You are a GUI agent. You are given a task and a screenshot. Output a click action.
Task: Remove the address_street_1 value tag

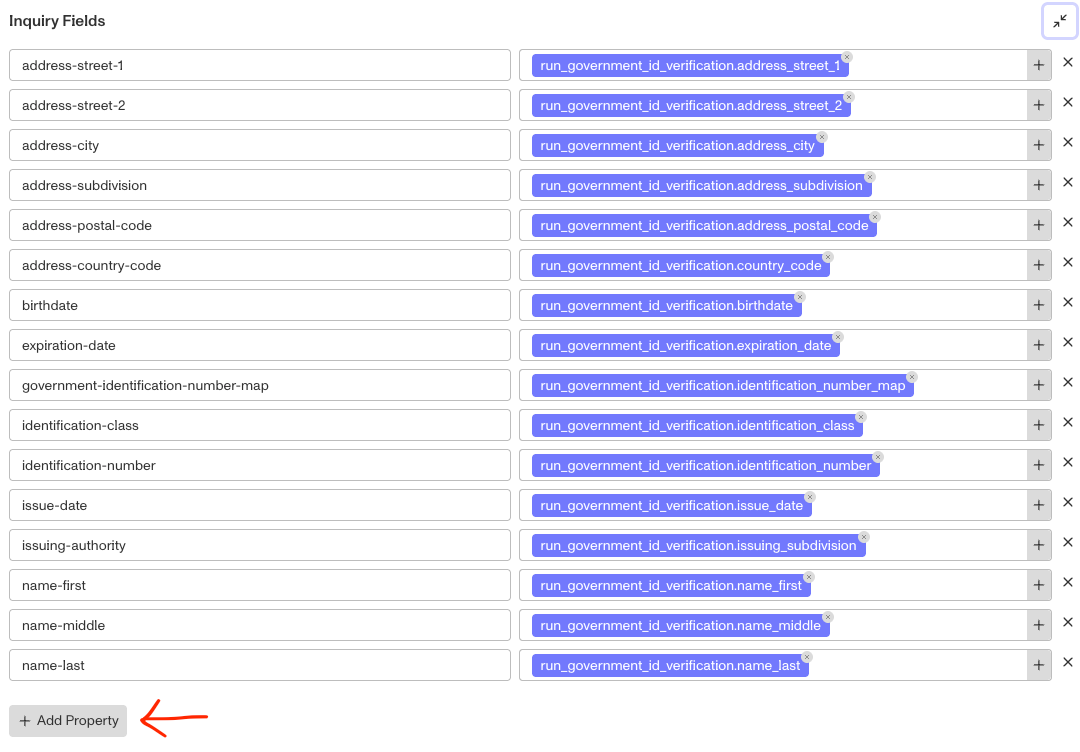(847, 57)
